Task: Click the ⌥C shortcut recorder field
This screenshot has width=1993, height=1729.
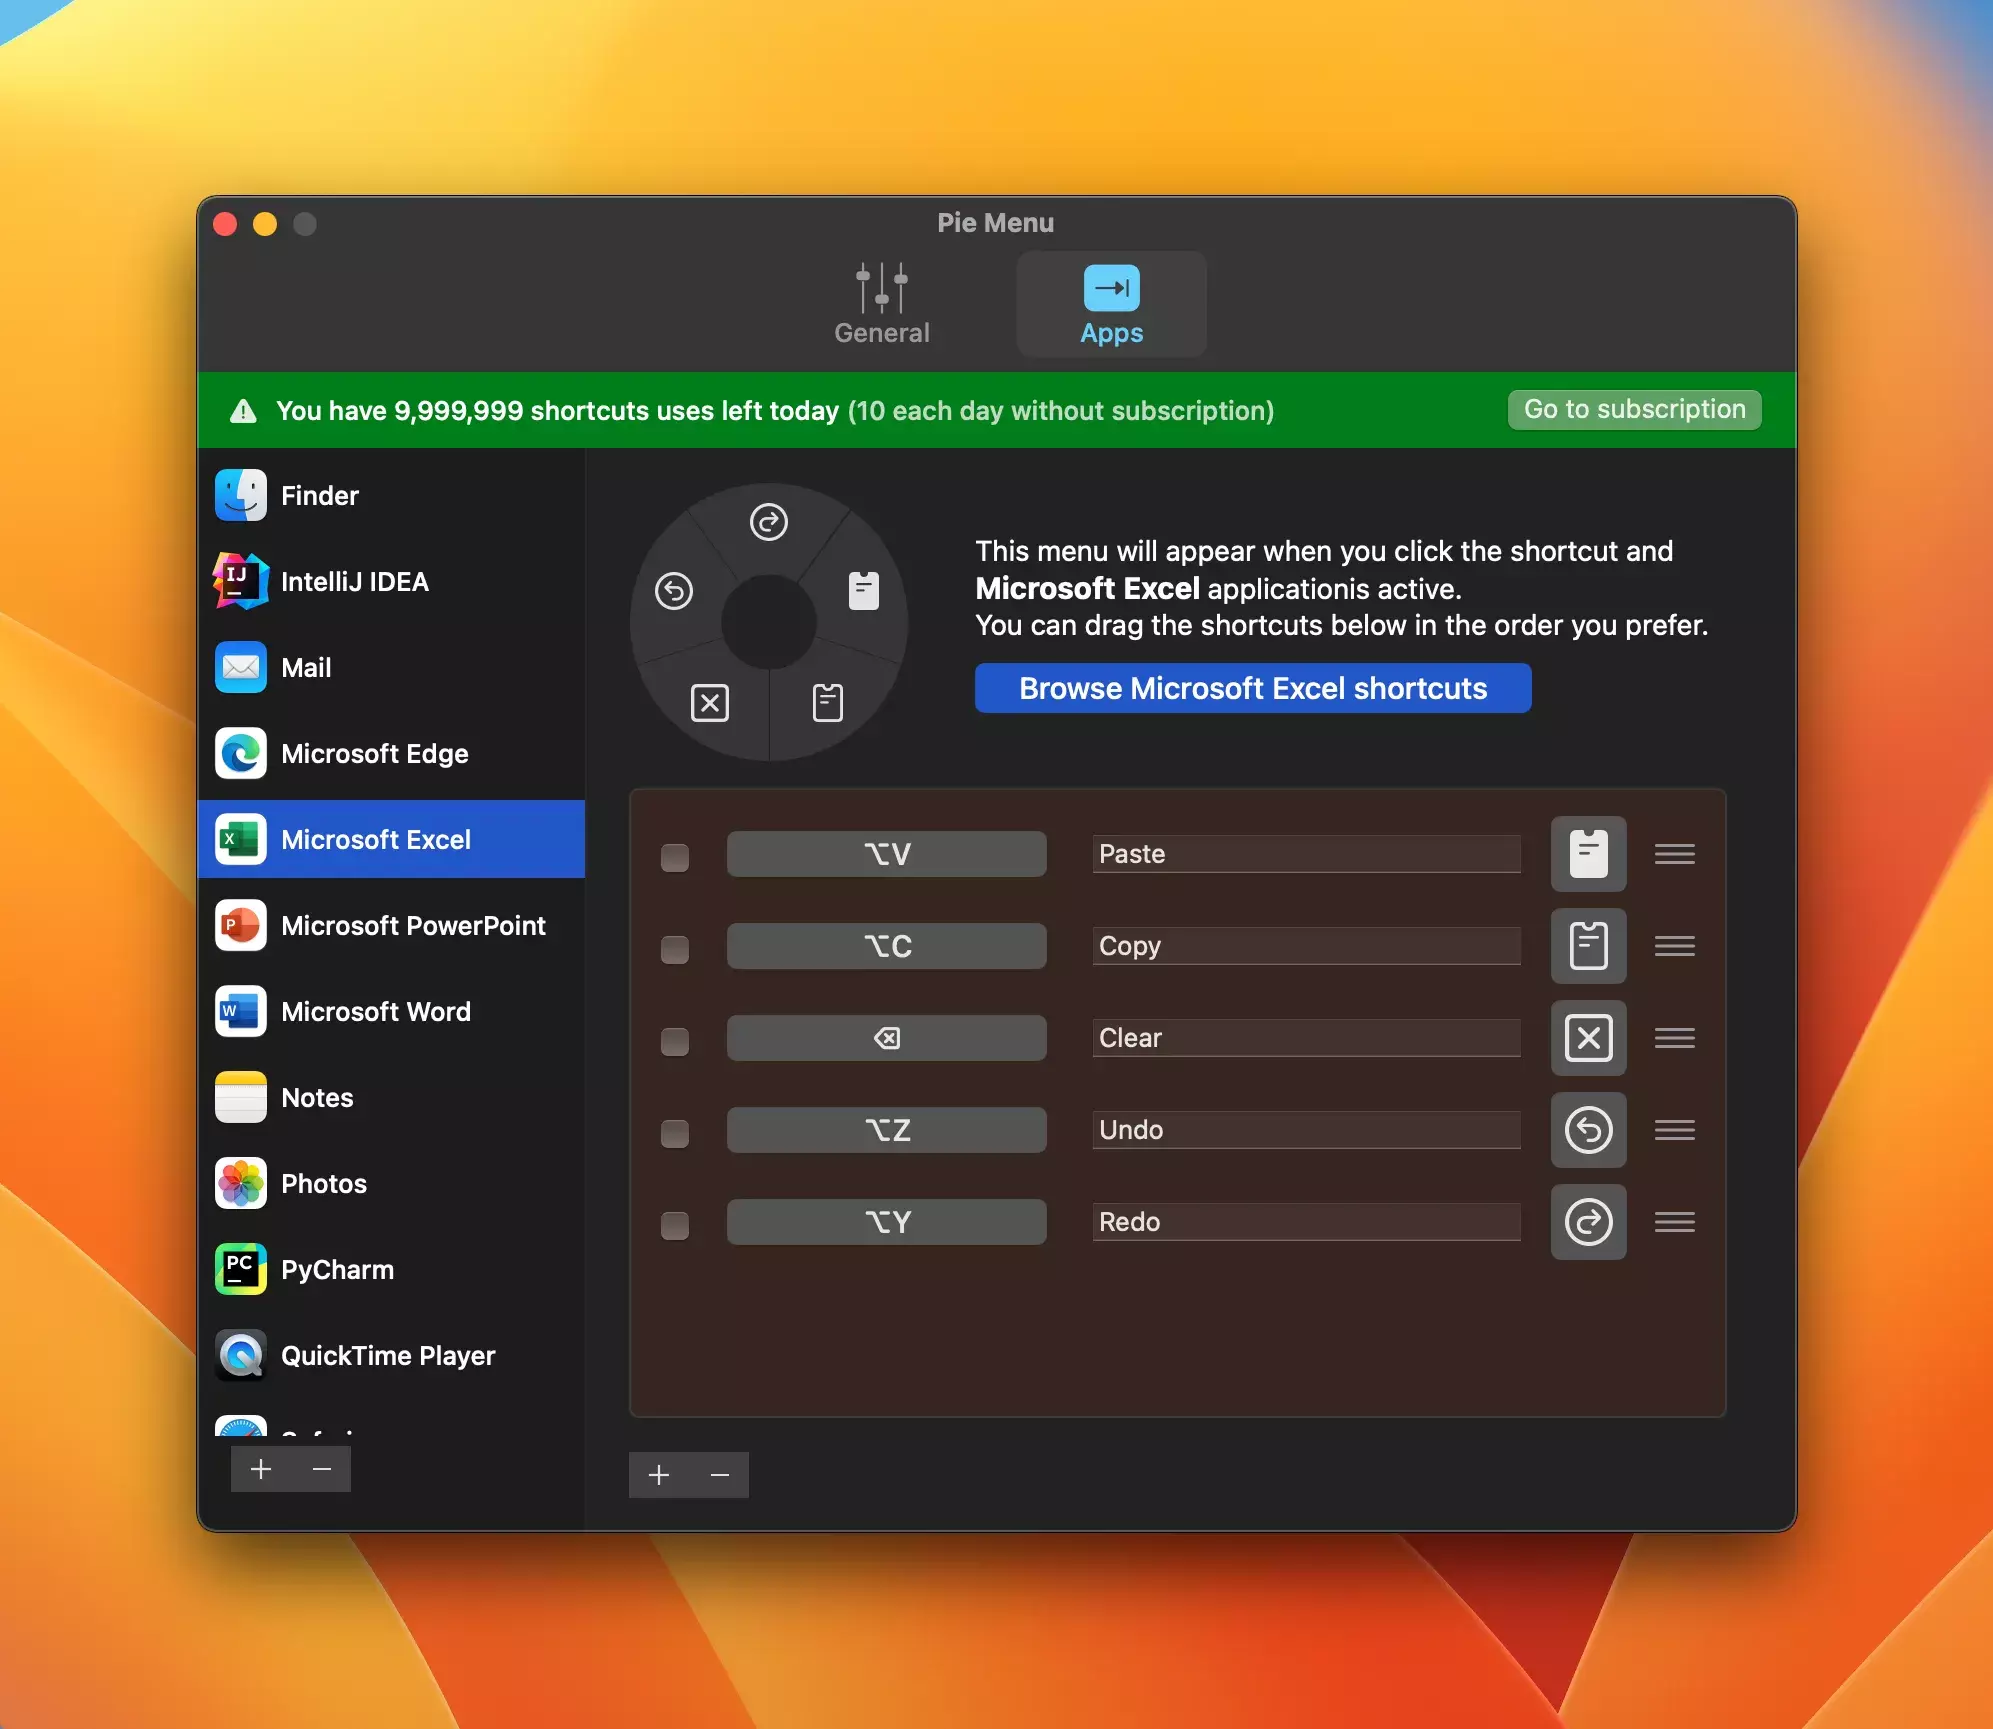Action: pyautogui.click(x=886, y=946)
